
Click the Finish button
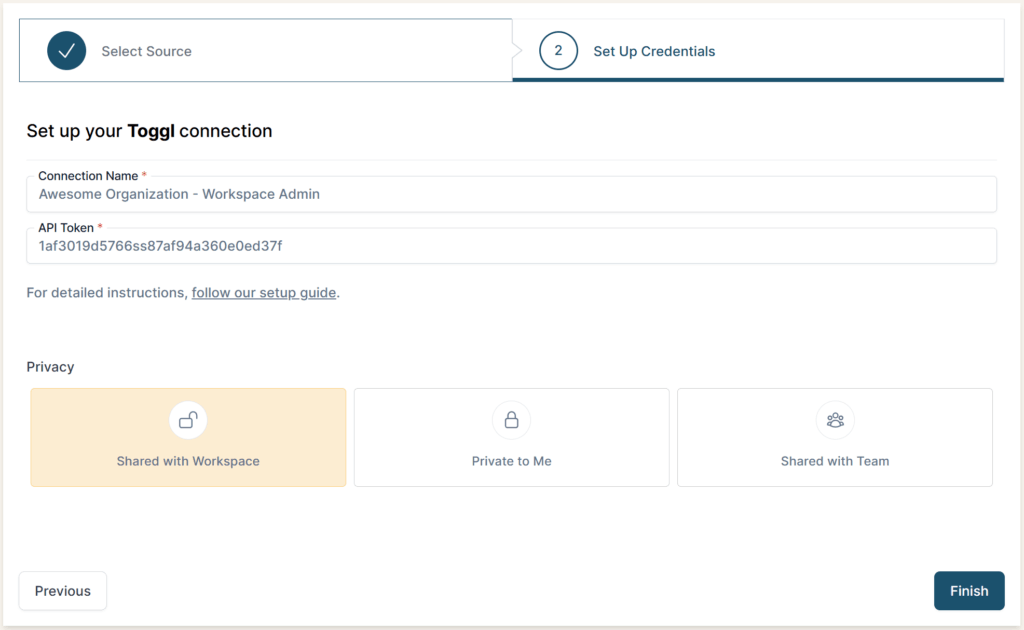969,591
